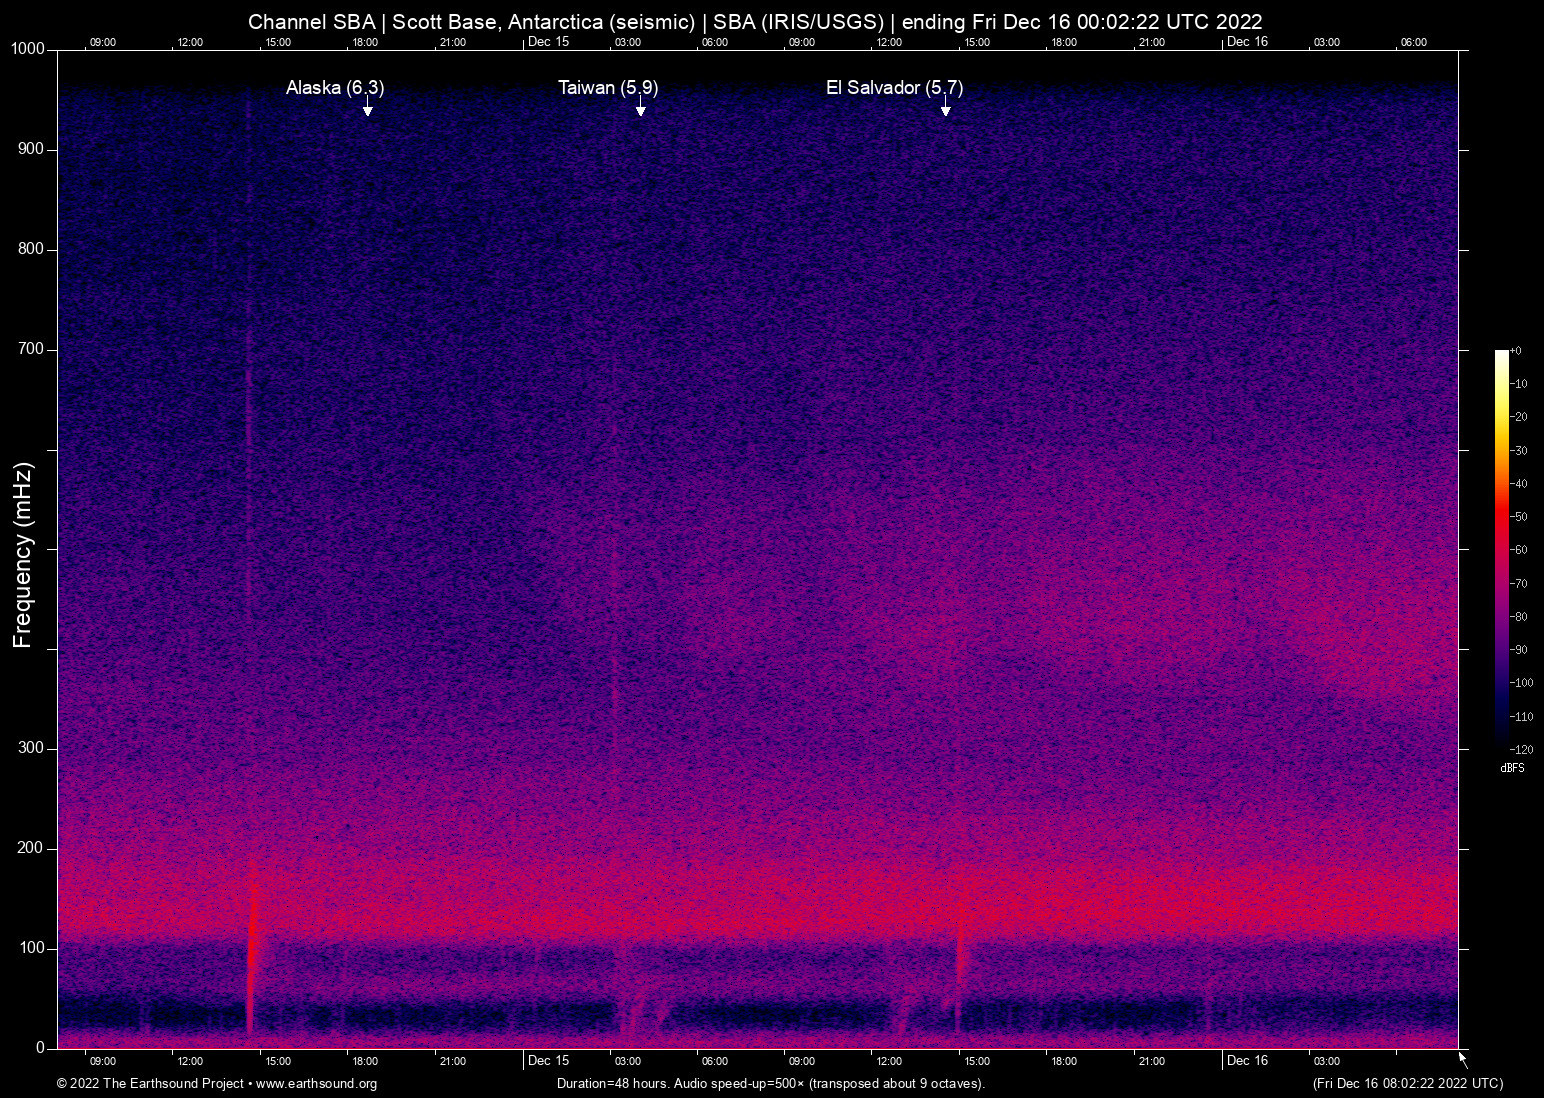1544x1098 pixels.
Task: Click the arrow marker below the Alaska label
Action: click(x=367, y=108)
